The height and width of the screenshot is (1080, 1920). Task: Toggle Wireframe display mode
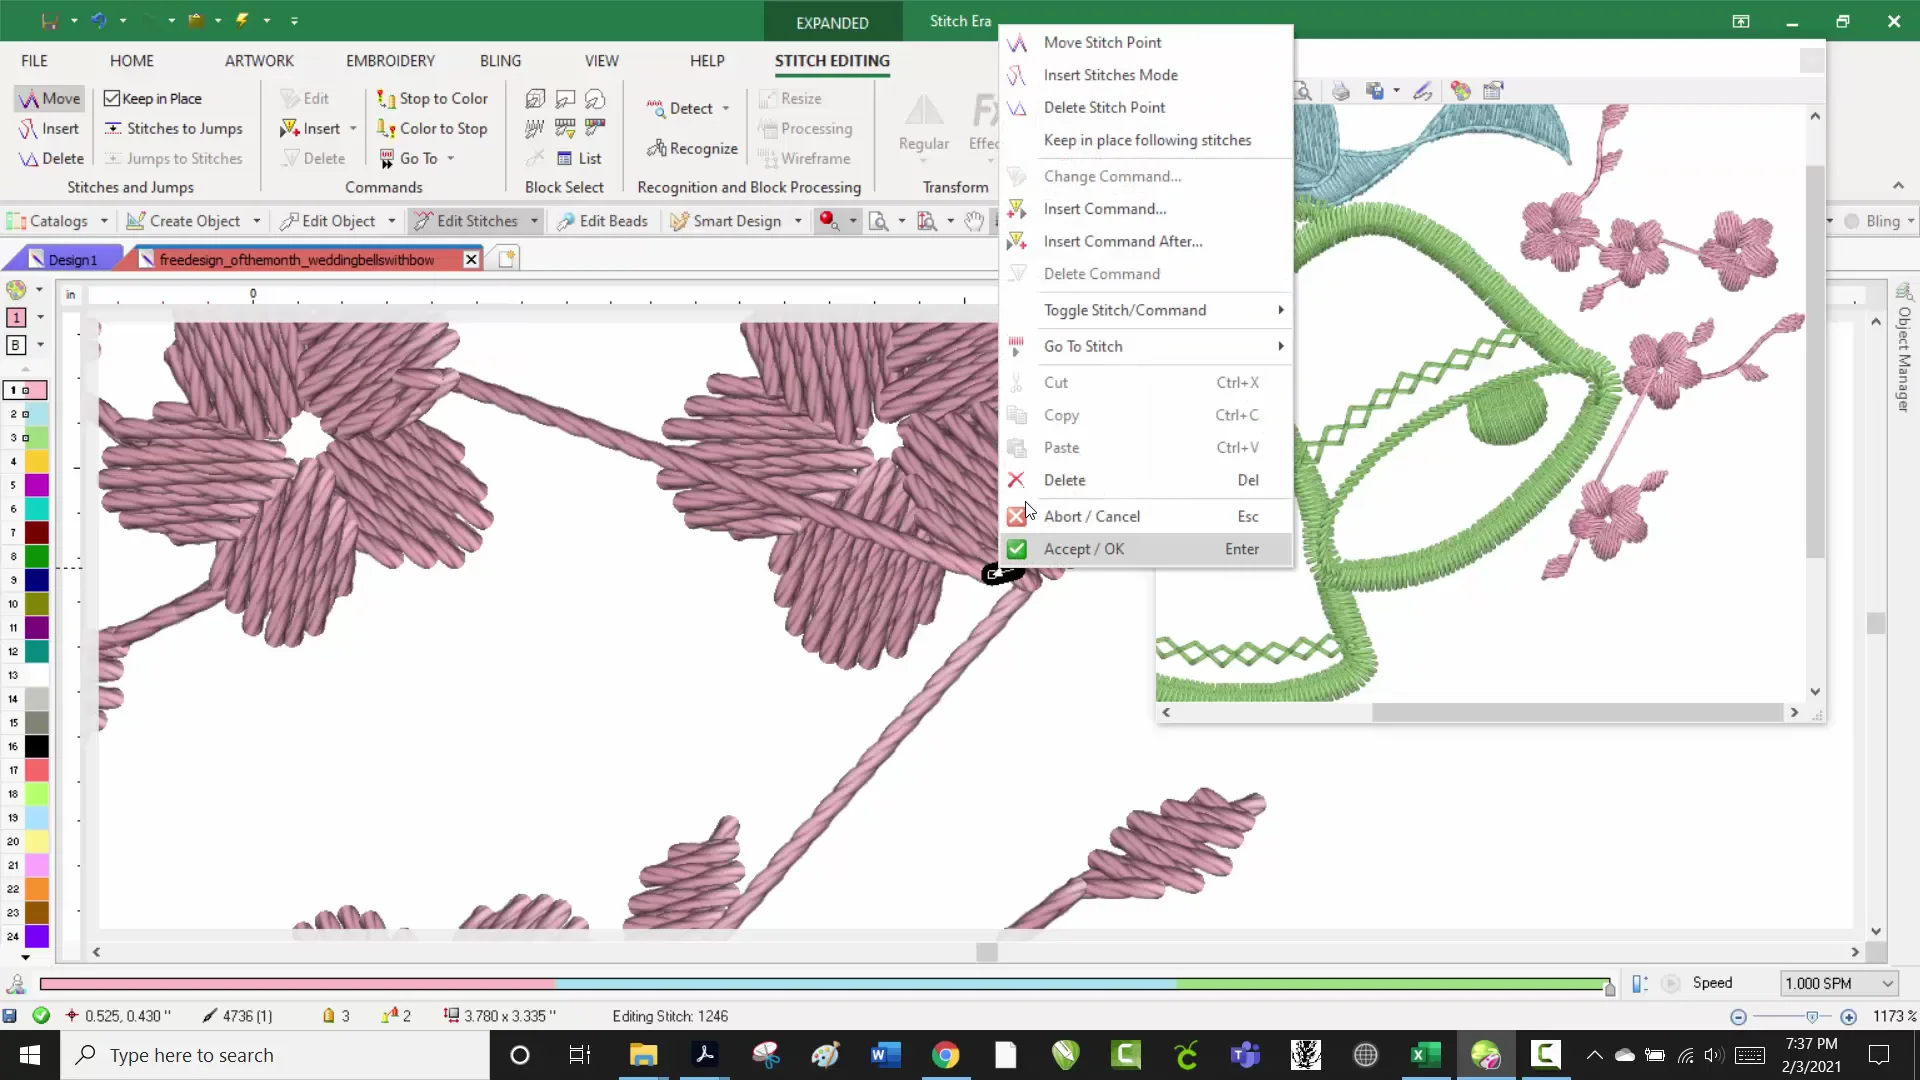point(806,158)
